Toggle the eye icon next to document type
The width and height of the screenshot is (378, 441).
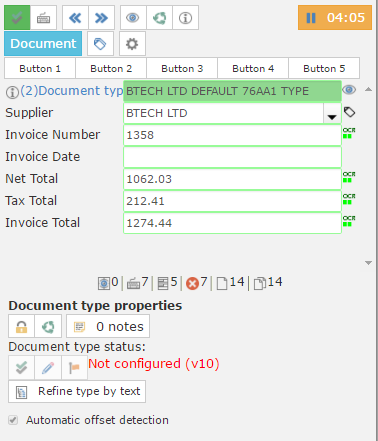(x=349, y=90)
